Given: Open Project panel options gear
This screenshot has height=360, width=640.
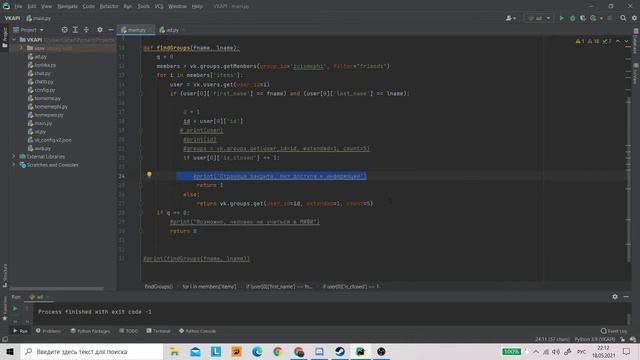Looking at the screenshot, I should (100, 30).
